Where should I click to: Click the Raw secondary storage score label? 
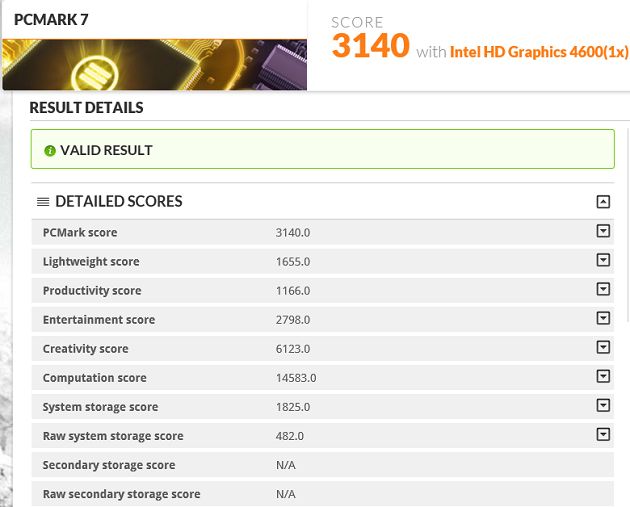click(x=121, y=494)
